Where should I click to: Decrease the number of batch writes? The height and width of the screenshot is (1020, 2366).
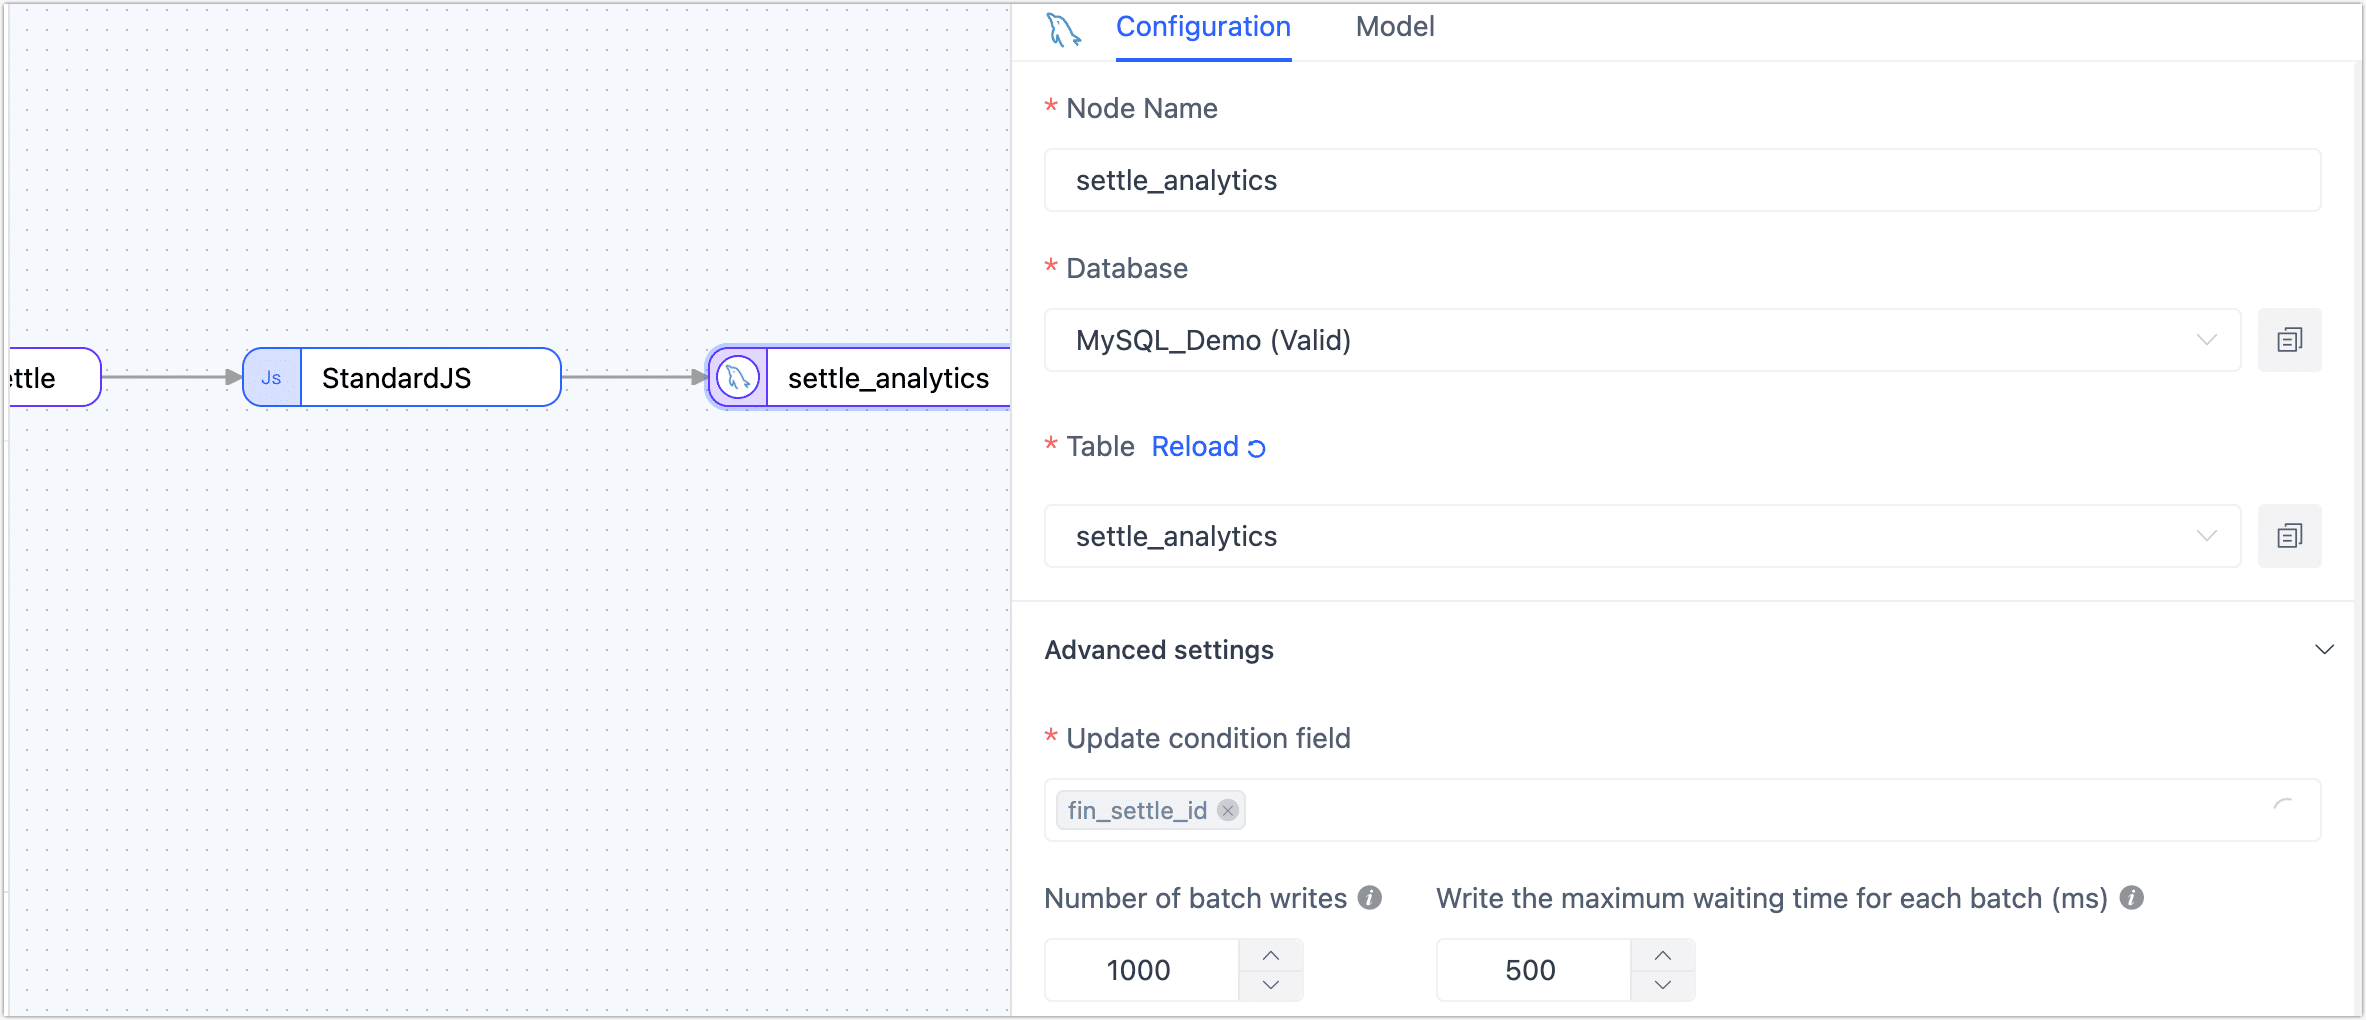tap(1271, 985)
